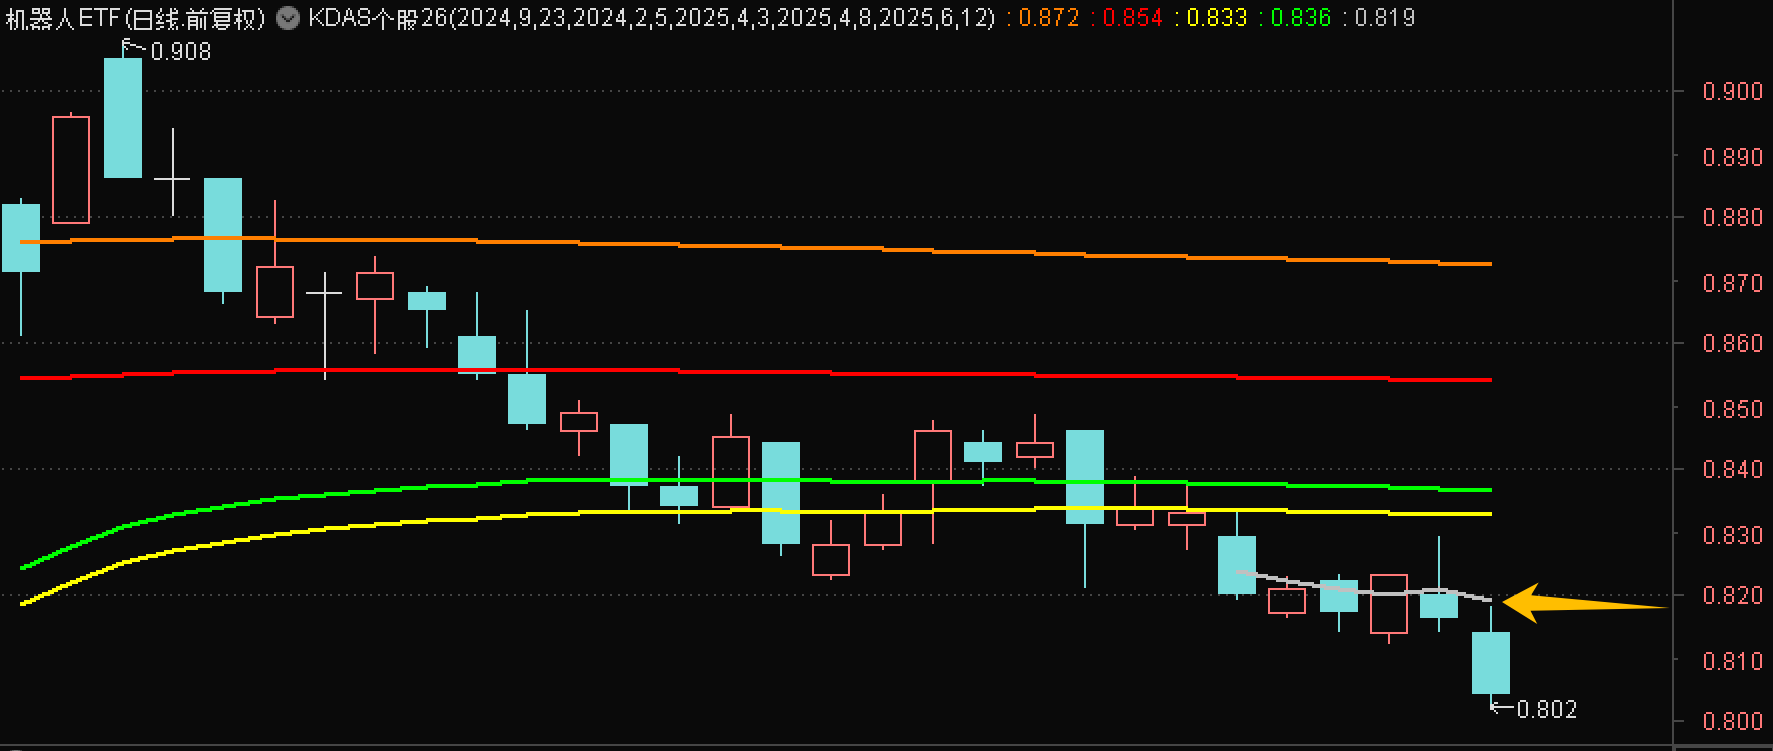
Task: Click the red indicator value 0.854
Action: pos(1132,18)
